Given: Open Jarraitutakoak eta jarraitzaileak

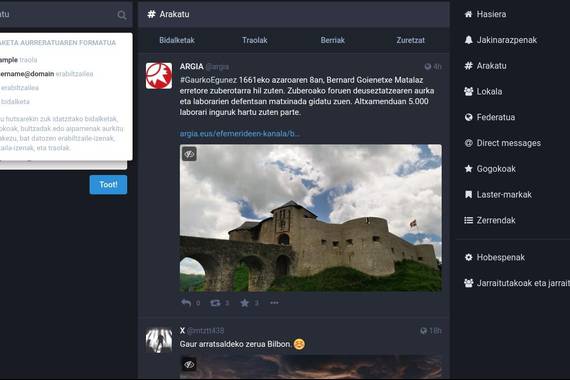Looking at the screenshot, I should pyautogui.click(x=517, y=283).
